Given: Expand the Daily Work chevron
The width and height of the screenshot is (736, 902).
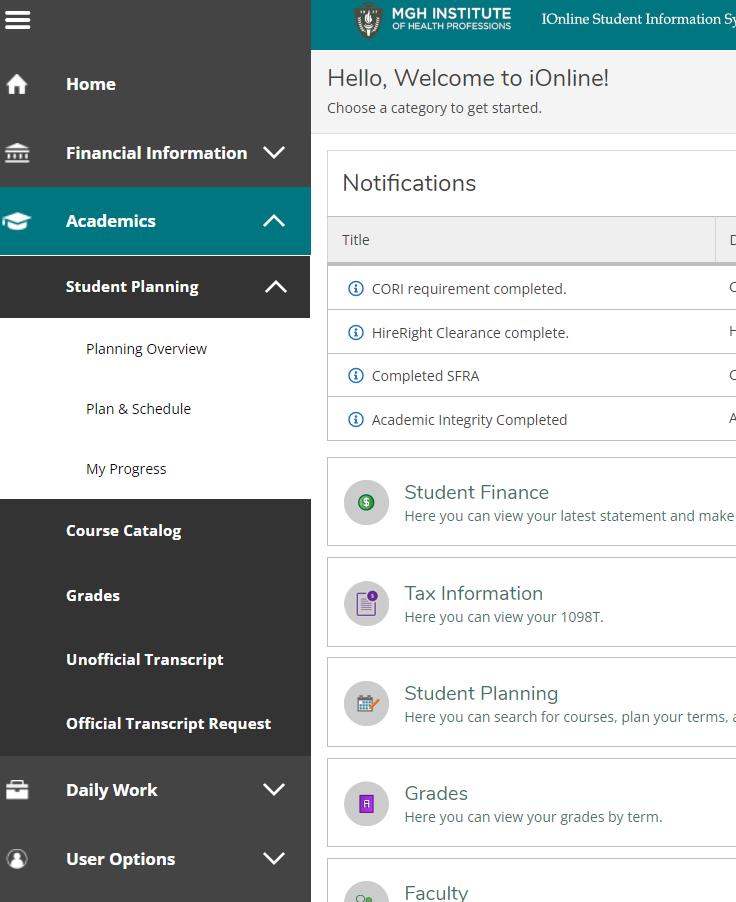Looking at the screenshot, I should point(274,790).
